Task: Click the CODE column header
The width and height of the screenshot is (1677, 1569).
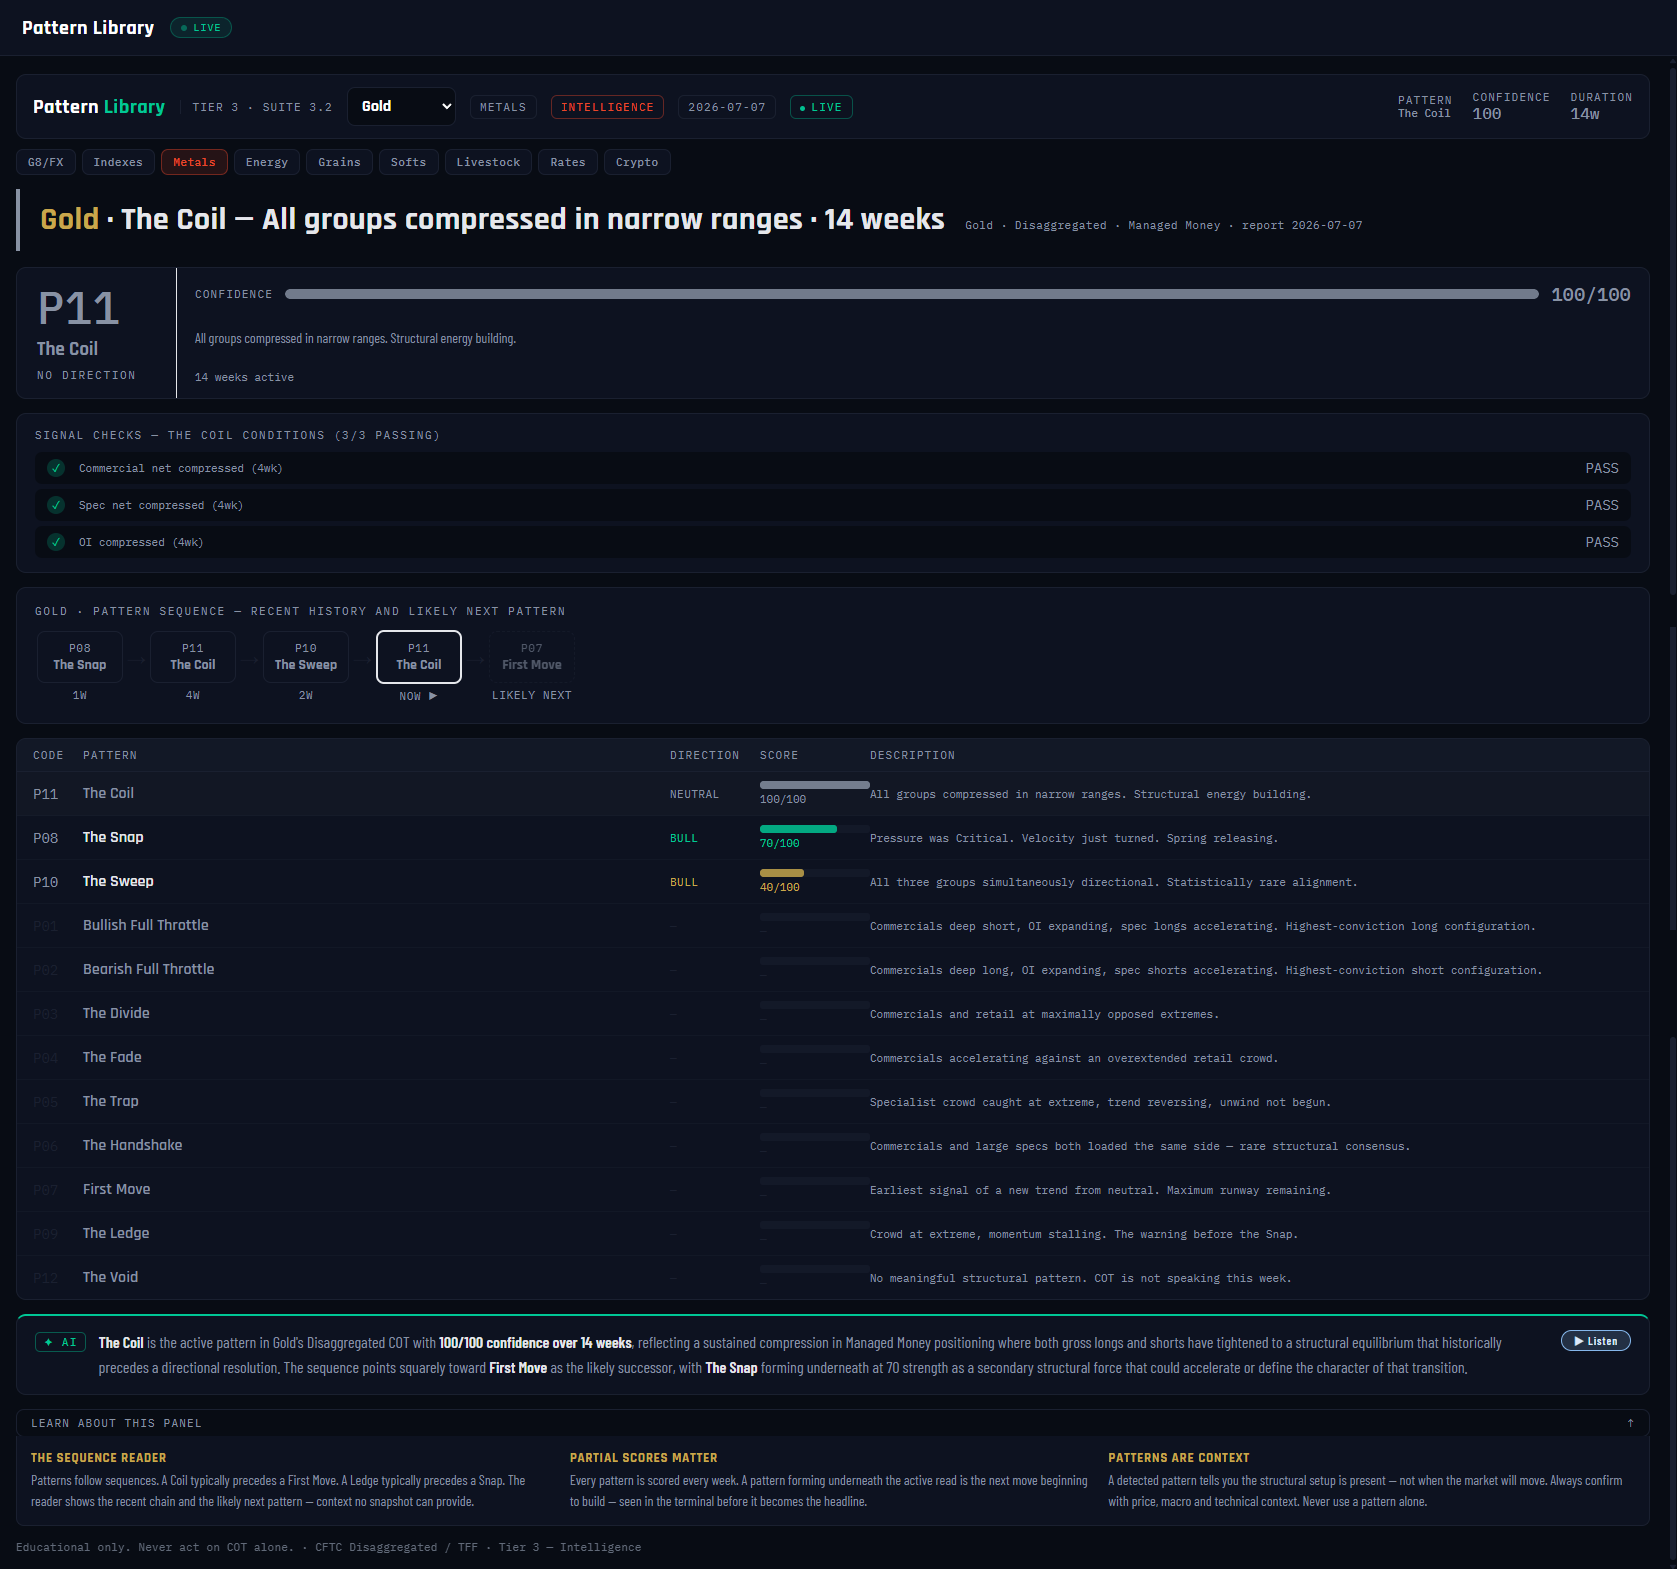Action: pyautogui.click(x=48, y=755)
